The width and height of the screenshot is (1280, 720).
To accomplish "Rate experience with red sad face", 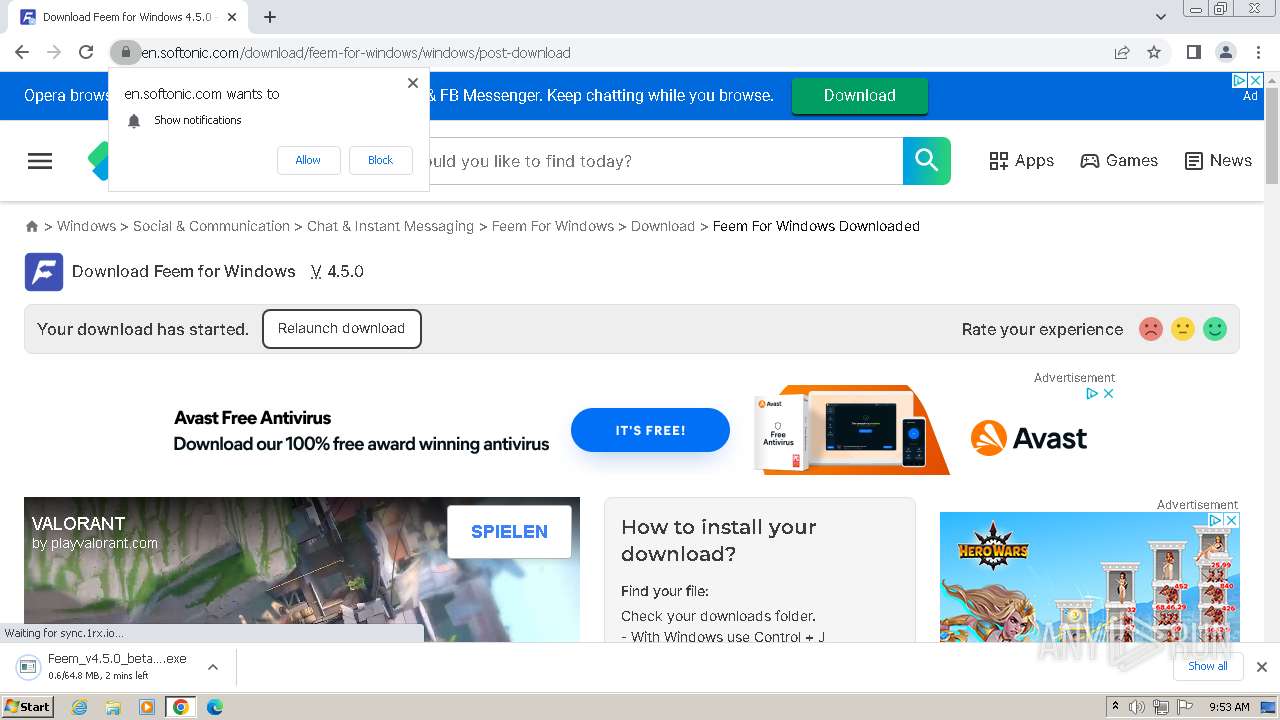I will (x=1151, y=329).
